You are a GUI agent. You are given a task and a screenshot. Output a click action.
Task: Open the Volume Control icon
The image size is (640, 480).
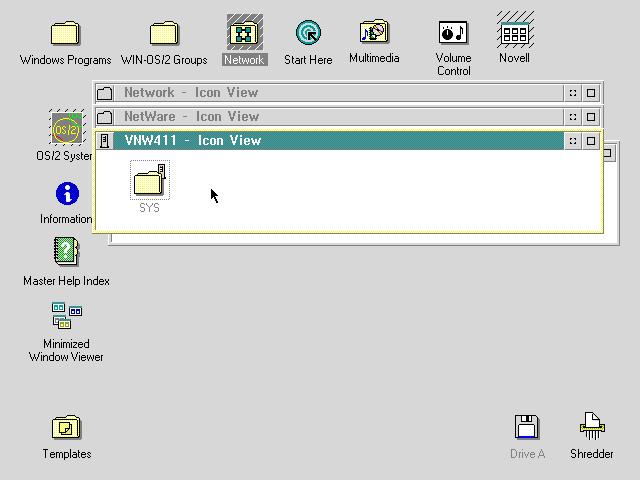453,32
